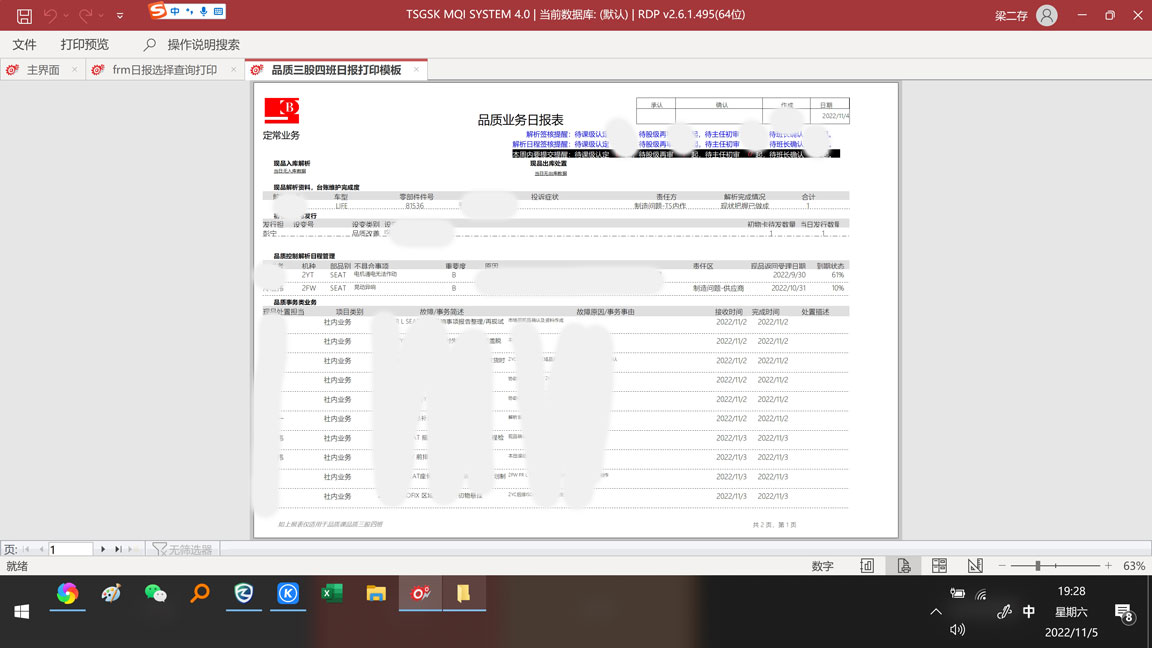Expand the quick access toolbar customize menu
This screenshot has height=648, width=1152.
(x=120, y=15)
